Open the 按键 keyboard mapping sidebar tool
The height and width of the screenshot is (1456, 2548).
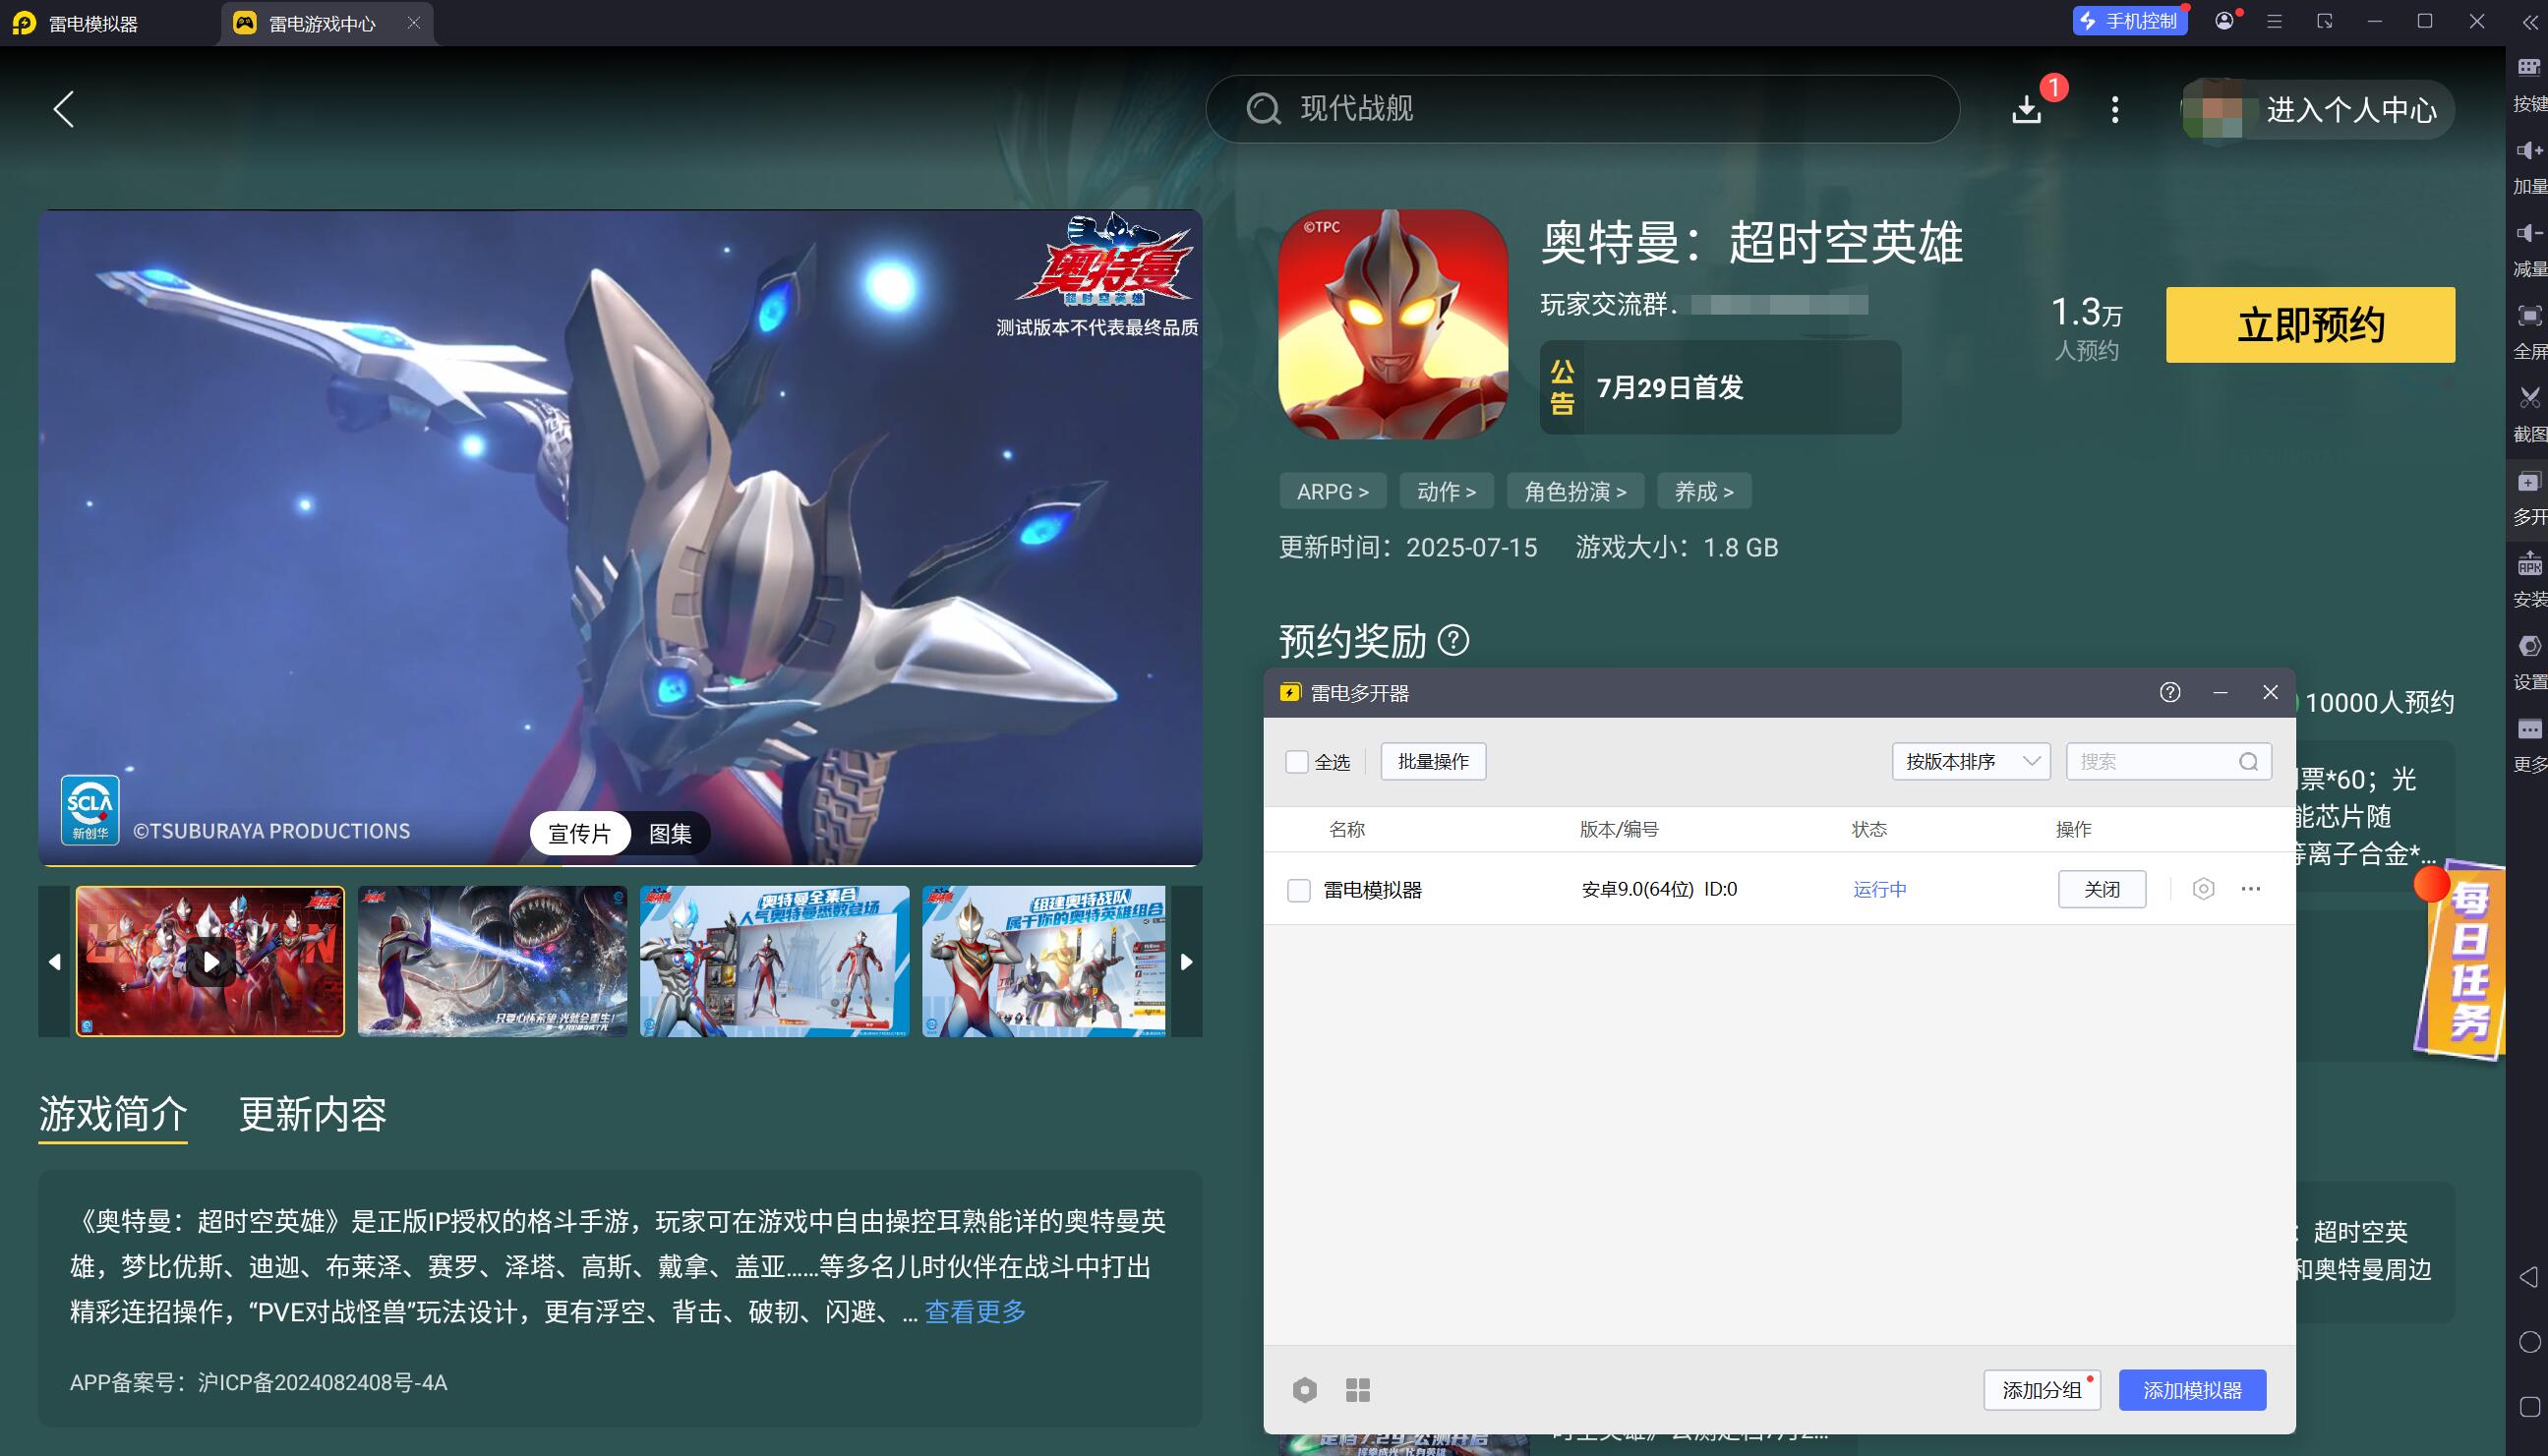(2530, 83)
